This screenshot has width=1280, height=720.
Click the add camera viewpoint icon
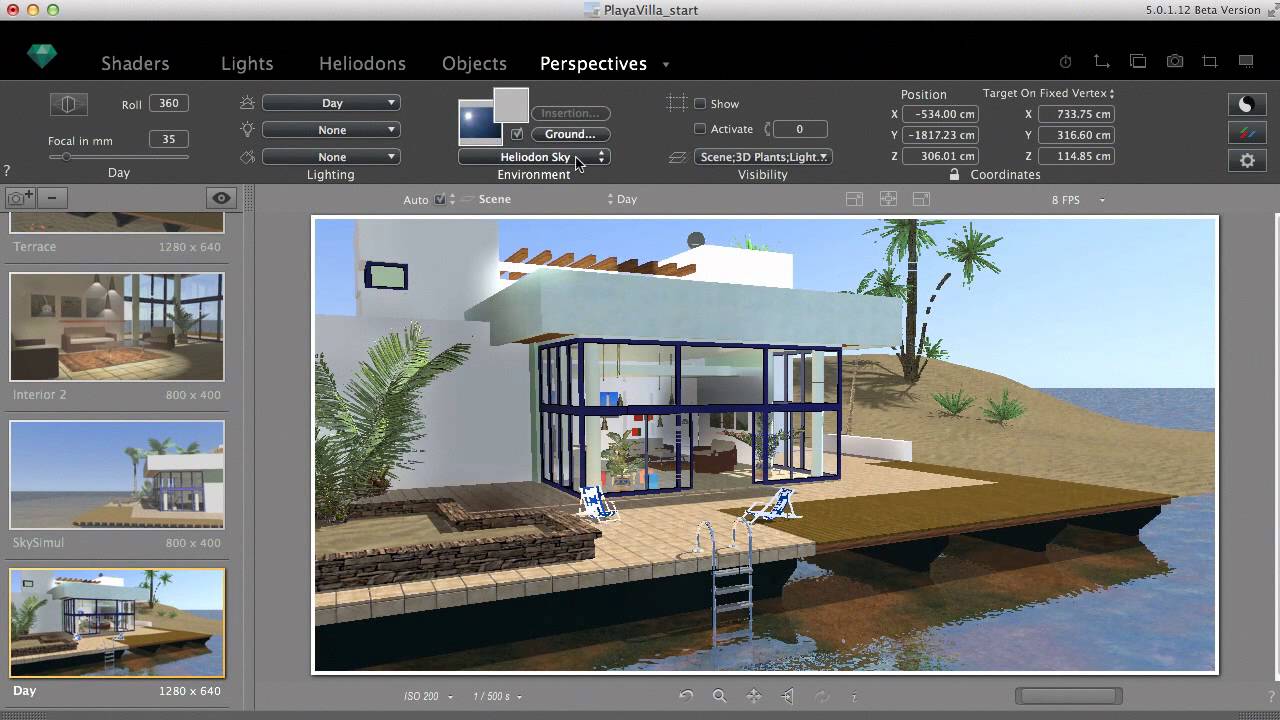20,198
